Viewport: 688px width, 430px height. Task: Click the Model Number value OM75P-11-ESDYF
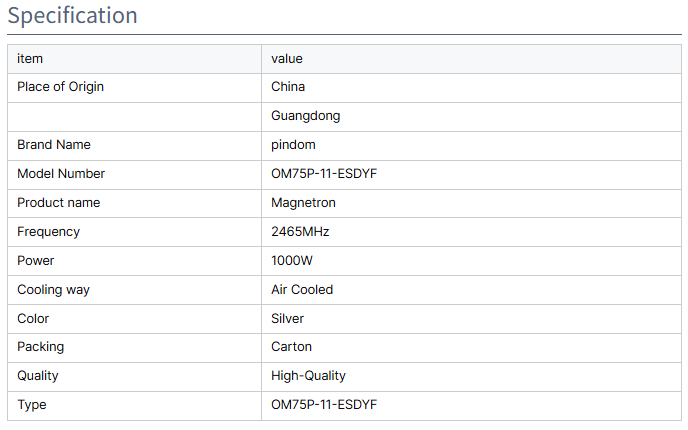[324, 174]
